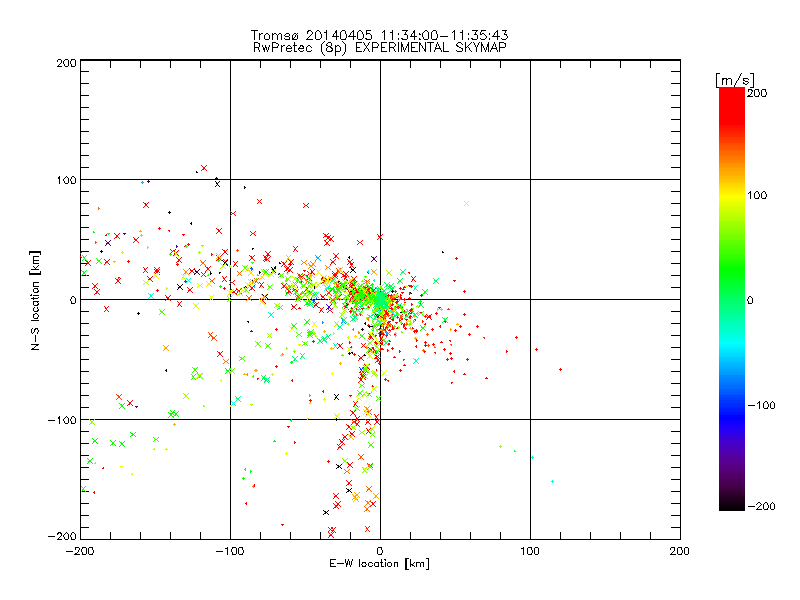The image size is (800, 600).
Task: Click the y-axis tick label '200'
Action: [x=66, y=63]
